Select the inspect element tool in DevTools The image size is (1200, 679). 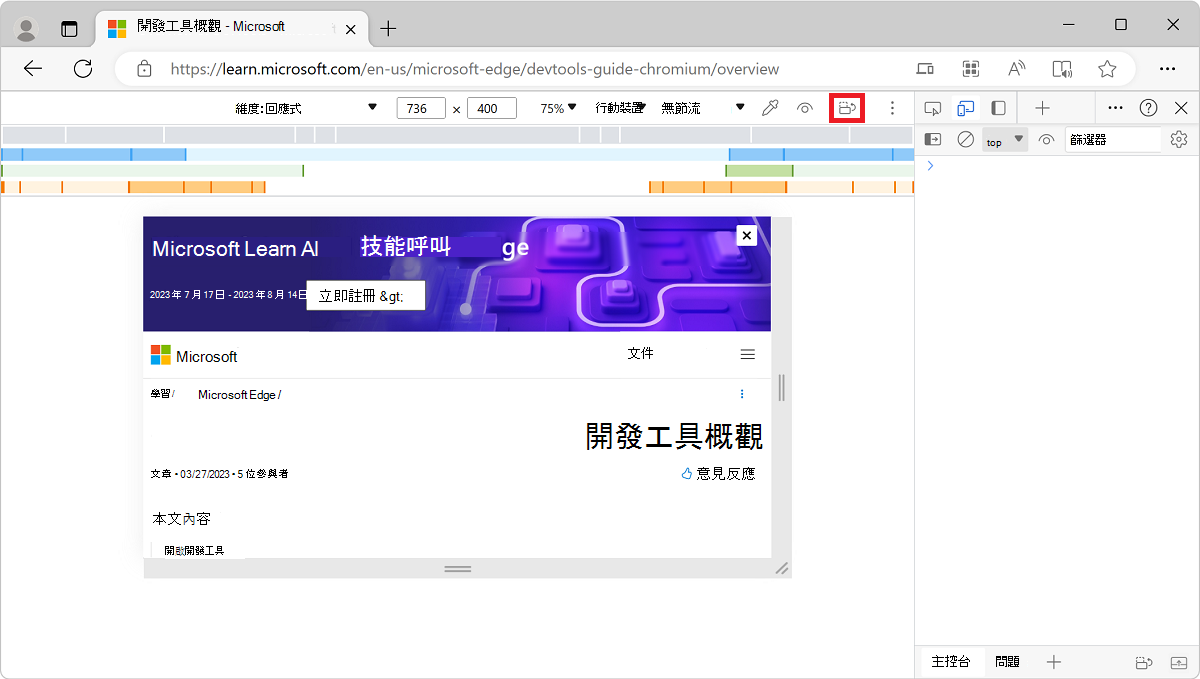coord(933,107)
